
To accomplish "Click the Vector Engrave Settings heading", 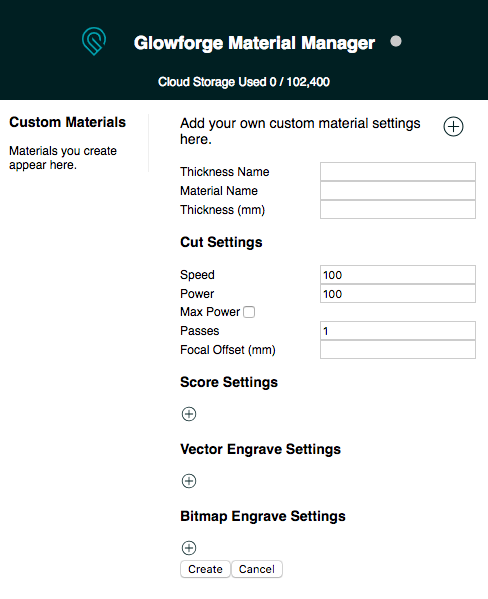I will 260,449.
